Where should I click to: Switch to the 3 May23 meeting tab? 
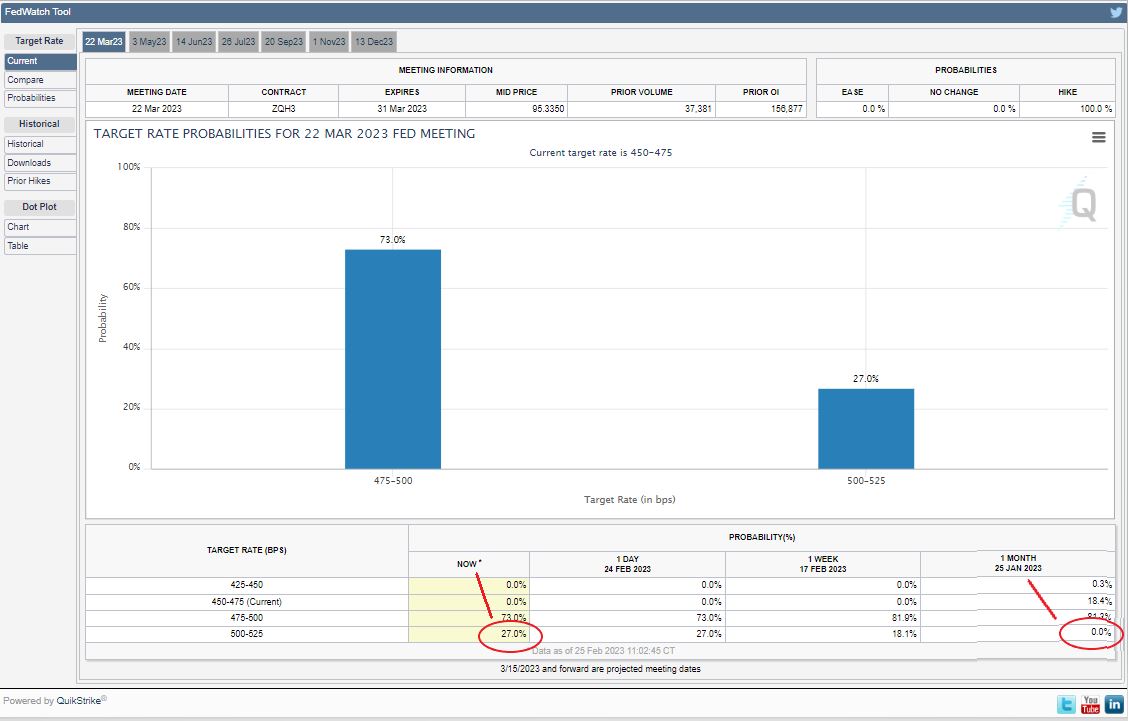[x=149, y=41]
